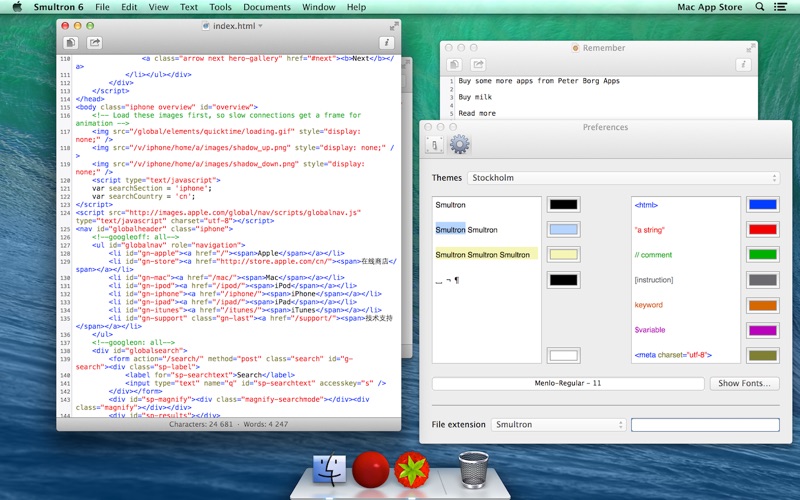Click the share icon in index.html toolbar
This screenshot has width=800, height=500.
tap(94, 43)
